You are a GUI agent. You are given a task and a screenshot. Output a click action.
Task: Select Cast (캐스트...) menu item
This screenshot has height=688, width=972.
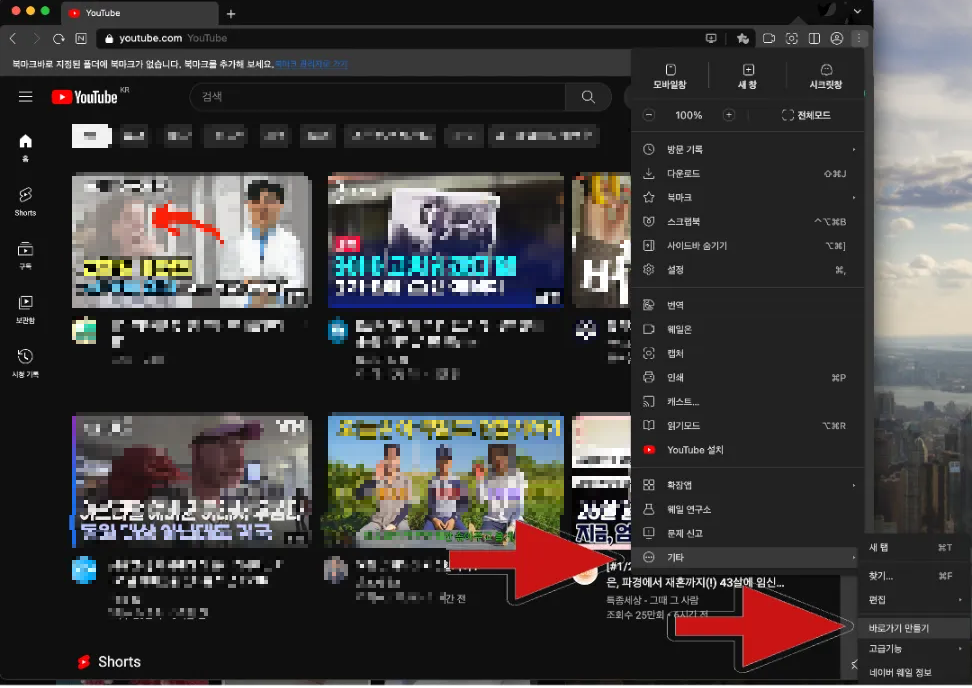[x=748, y=402]
